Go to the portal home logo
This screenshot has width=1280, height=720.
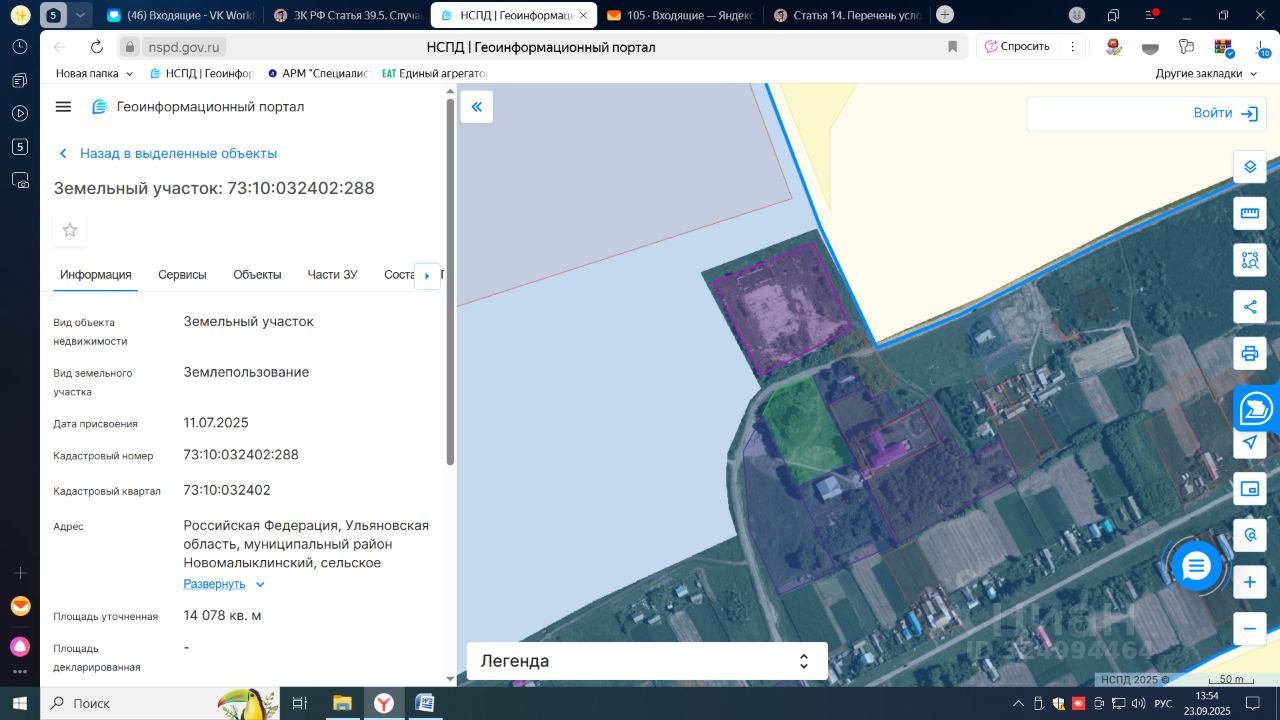(99, 107)
